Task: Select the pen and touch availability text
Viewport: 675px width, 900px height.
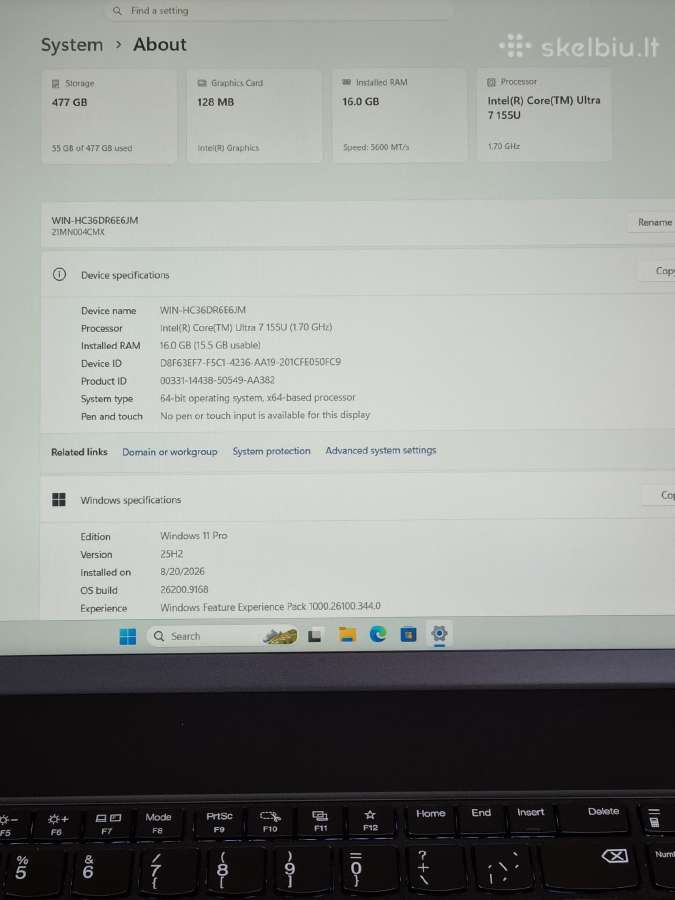Action: (x=265, y=415)
